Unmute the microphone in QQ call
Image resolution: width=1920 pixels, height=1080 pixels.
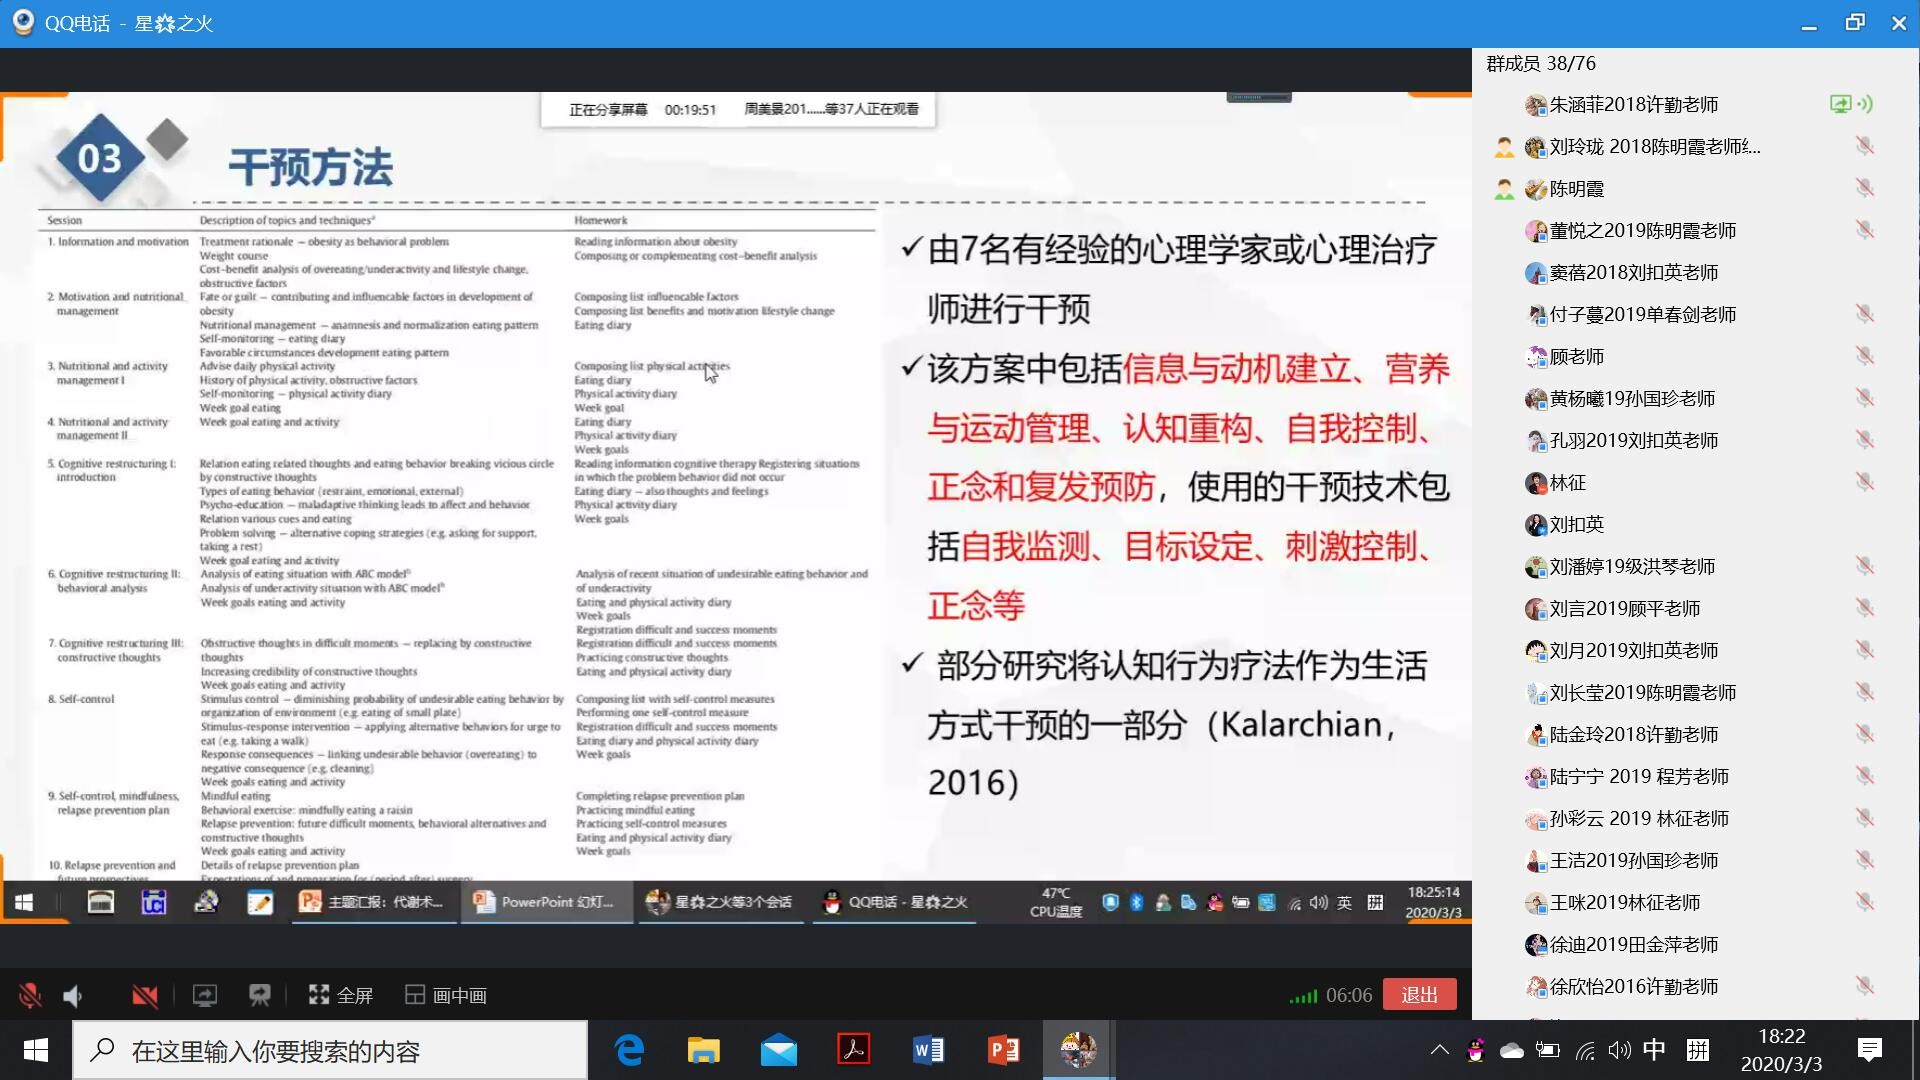(x=30, y=995)
